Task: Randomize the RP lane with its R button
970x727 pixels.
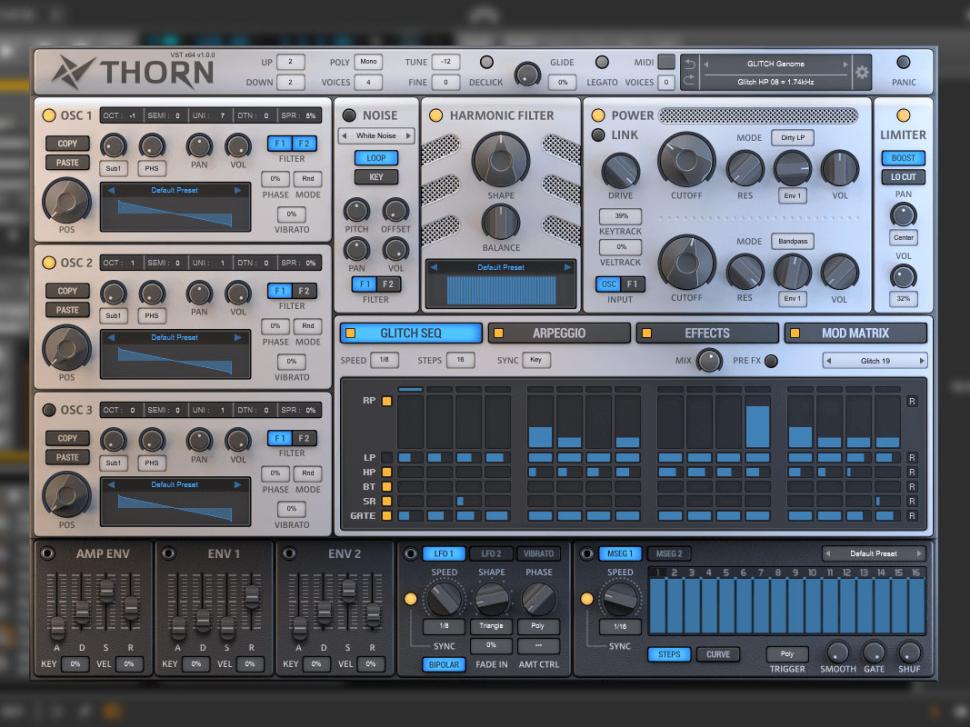Action: 911,401
